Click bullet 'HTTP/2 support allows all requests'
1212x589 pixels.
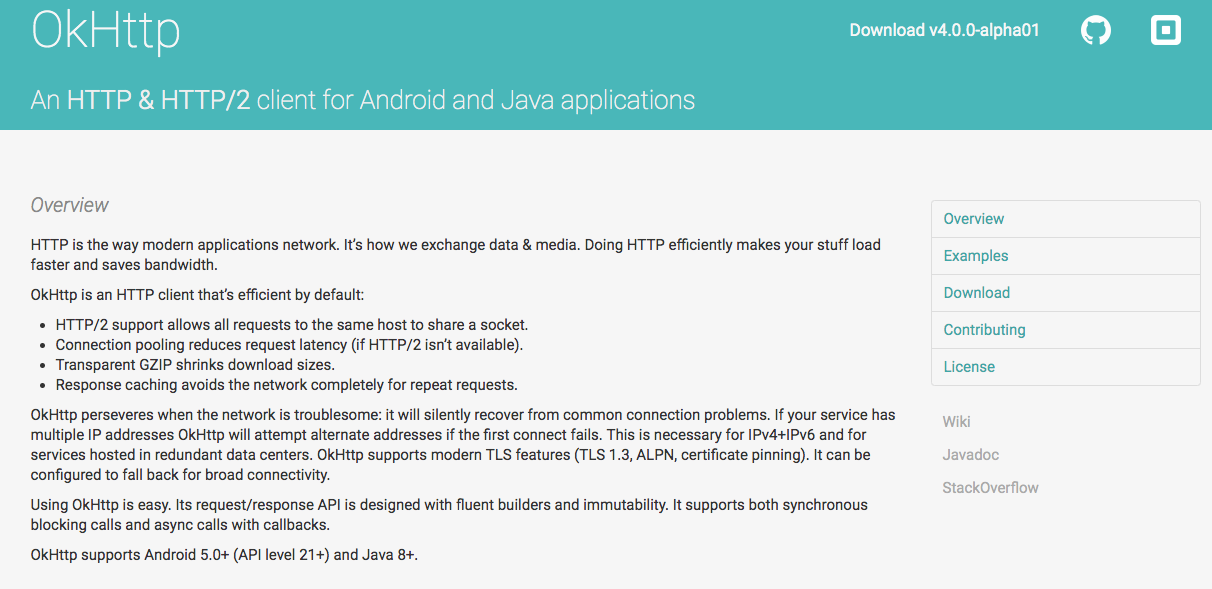point(292,325)
